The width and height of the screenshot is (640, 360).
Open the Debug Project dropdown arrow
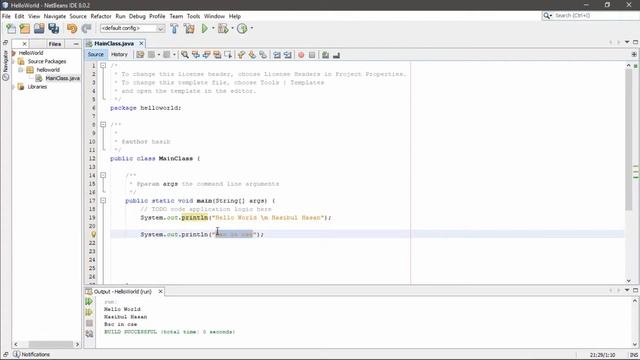(x=232, y=28)
